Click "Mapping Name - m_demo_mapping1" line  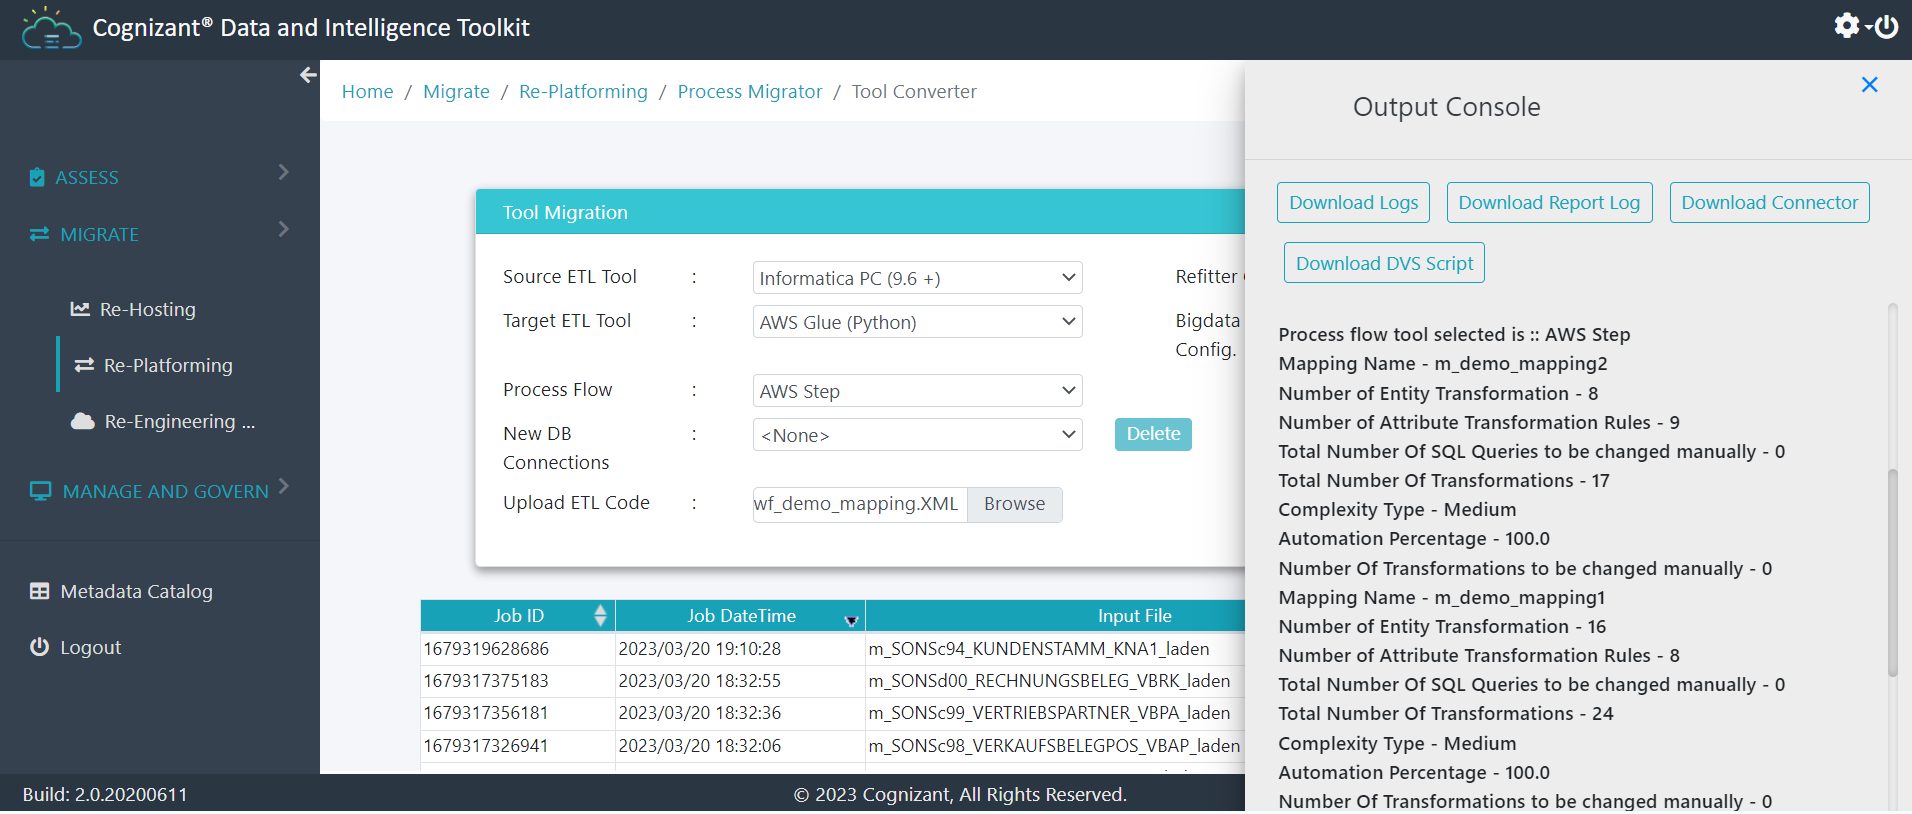(1442, 598)
